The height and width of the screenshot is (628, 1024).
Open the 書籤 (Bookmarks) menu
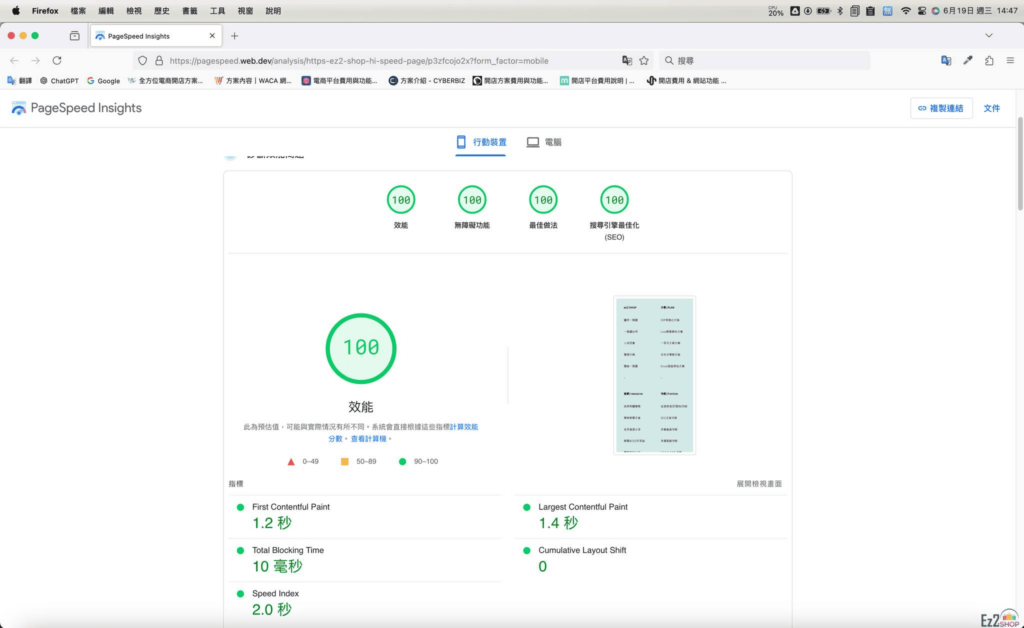[189, 10]
